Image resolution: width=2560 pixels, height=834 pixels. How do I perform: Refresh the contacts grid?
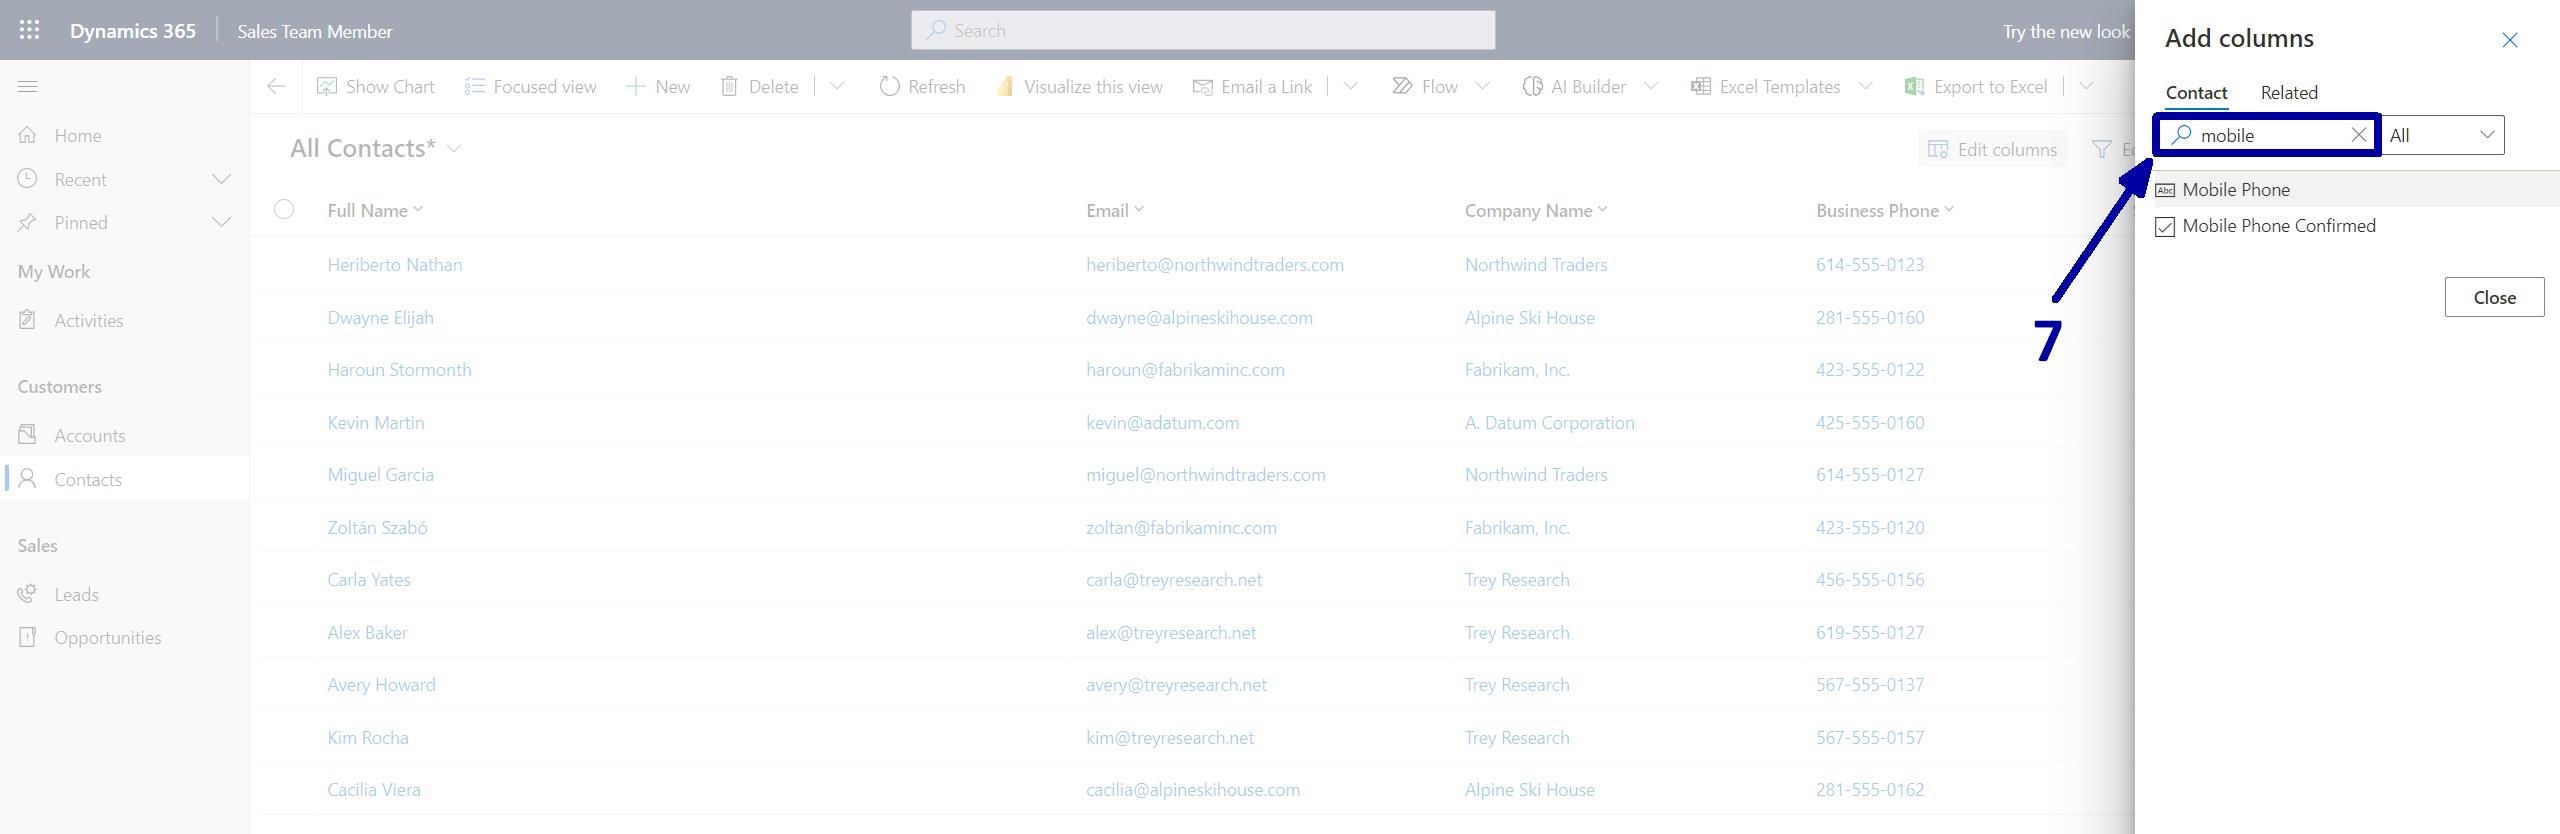coord(922,87)
